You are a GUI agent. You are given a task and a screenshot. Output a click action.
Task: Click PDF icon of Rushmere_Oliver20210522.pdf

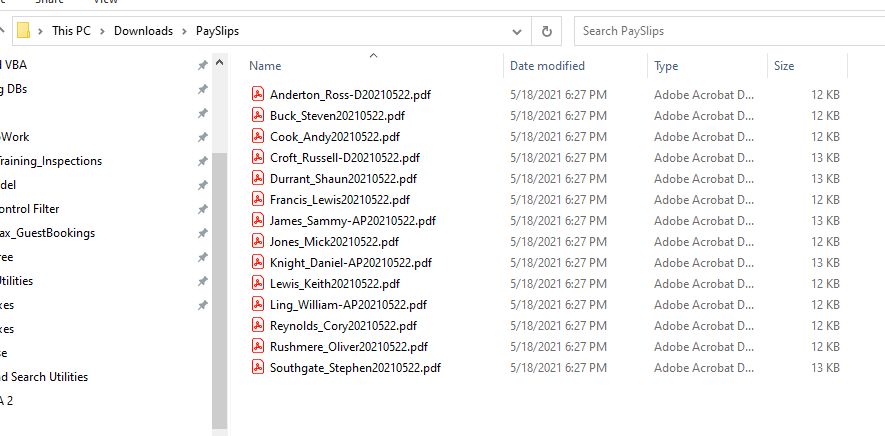coord(258,346)
